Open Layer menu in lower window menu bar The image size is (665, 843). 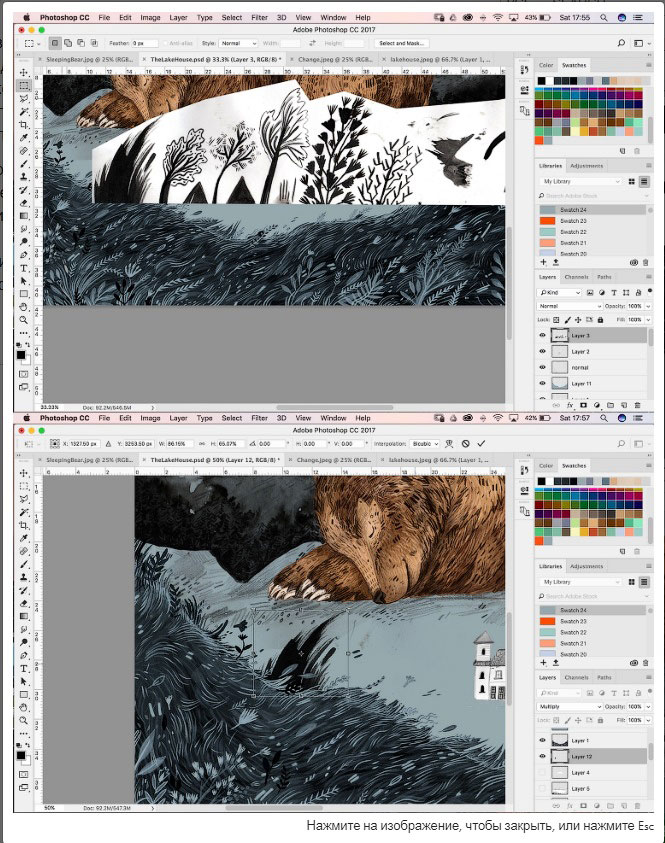[178, 418]
